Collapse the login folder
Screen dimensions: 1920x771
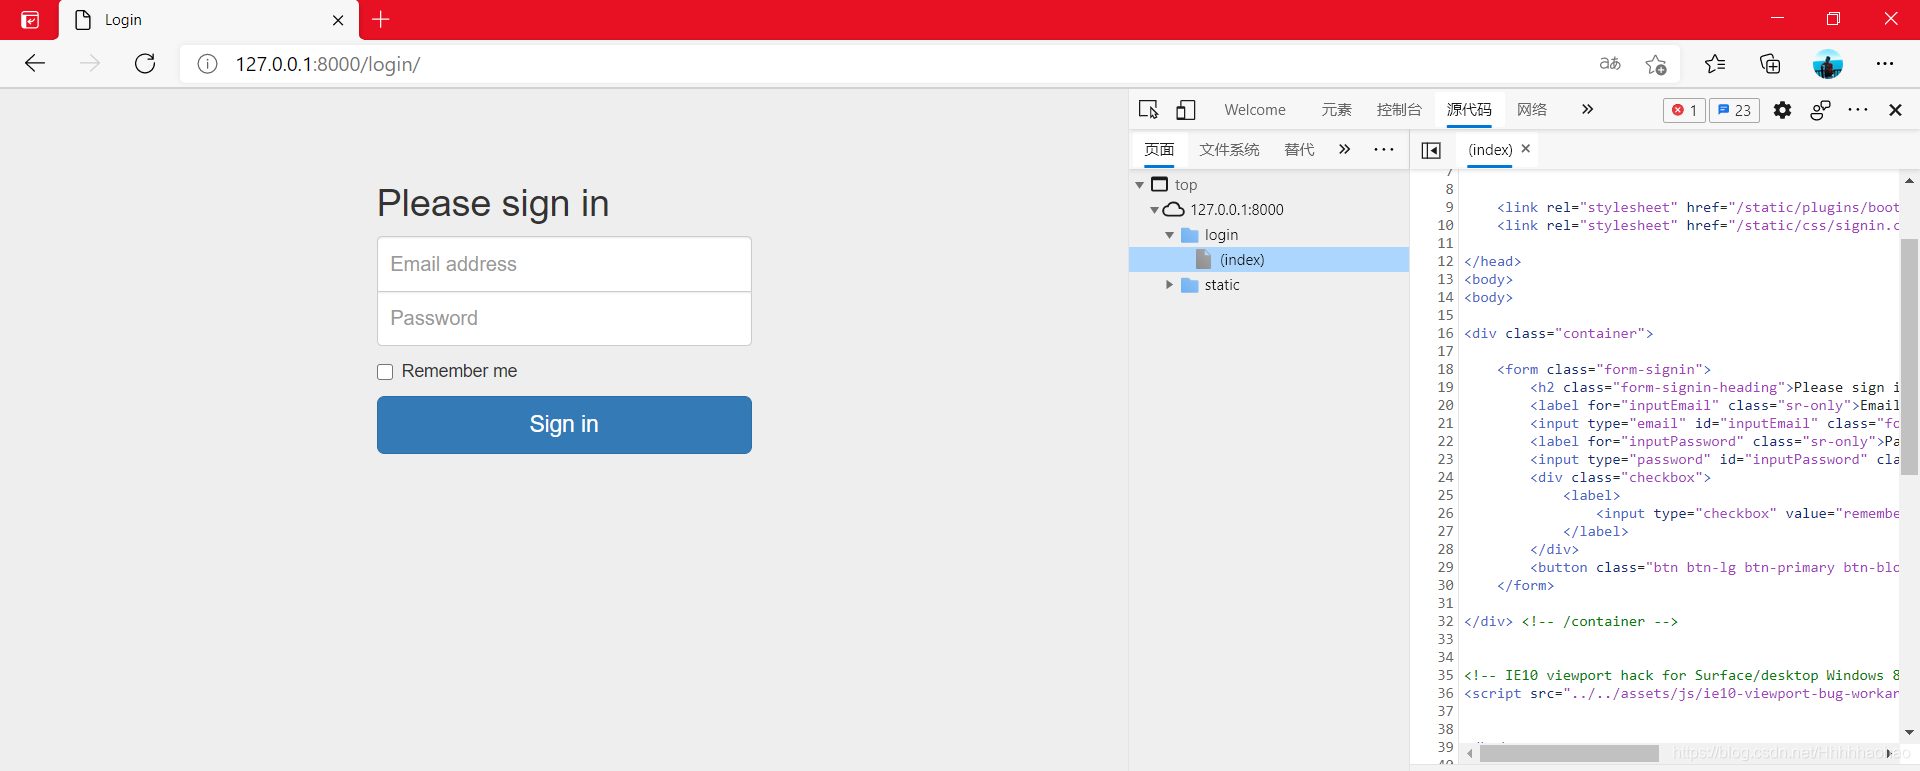[1169, 235]
